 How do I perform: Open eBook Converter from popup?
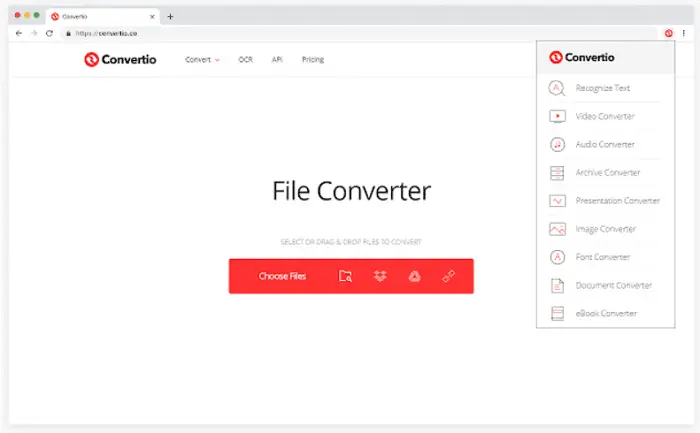click(x=606, y=313)
